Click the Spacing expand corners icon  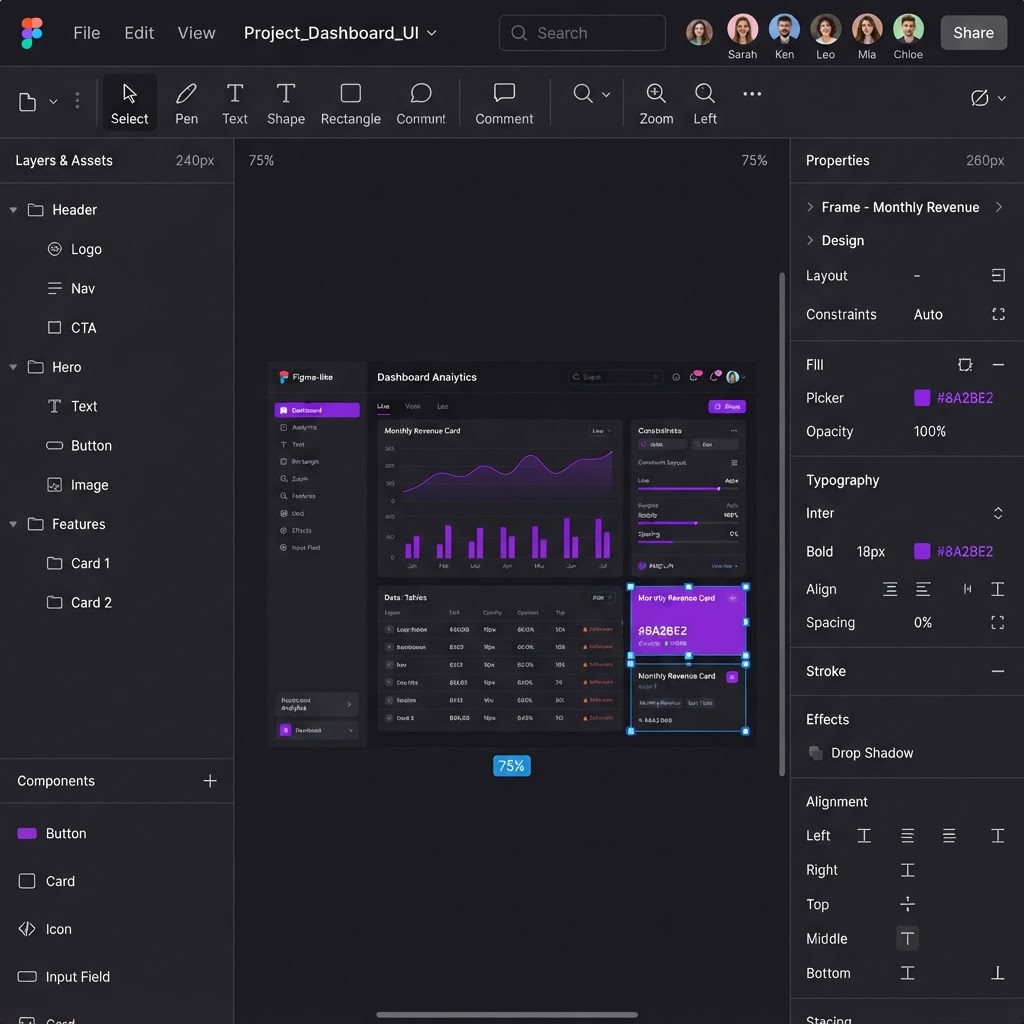pos(997,622)
